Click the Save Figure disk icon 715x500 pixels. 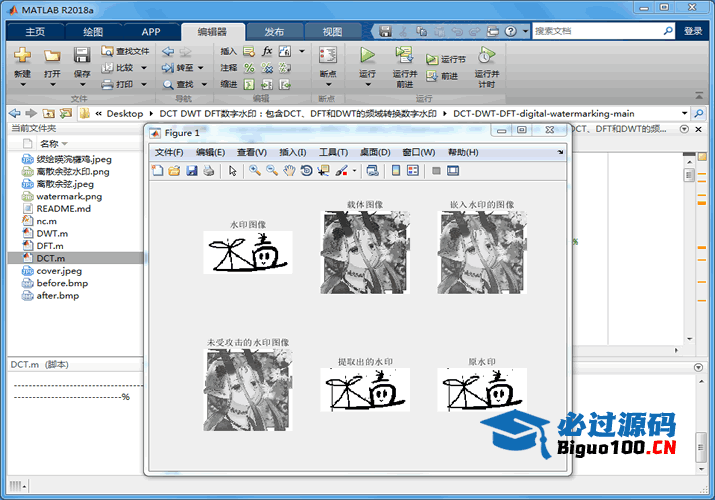191,171
